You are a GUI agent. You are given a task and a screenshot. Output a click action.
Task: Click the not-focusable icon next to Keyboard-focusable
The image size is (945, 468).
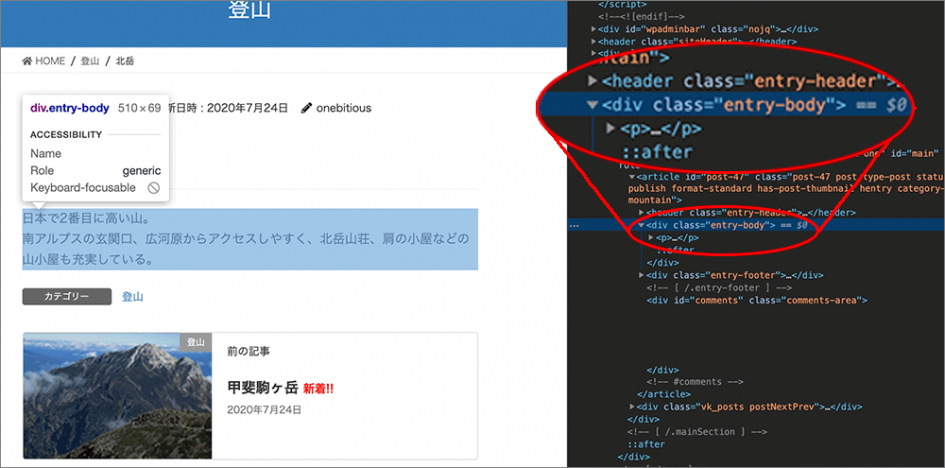[x=154, y=188]
